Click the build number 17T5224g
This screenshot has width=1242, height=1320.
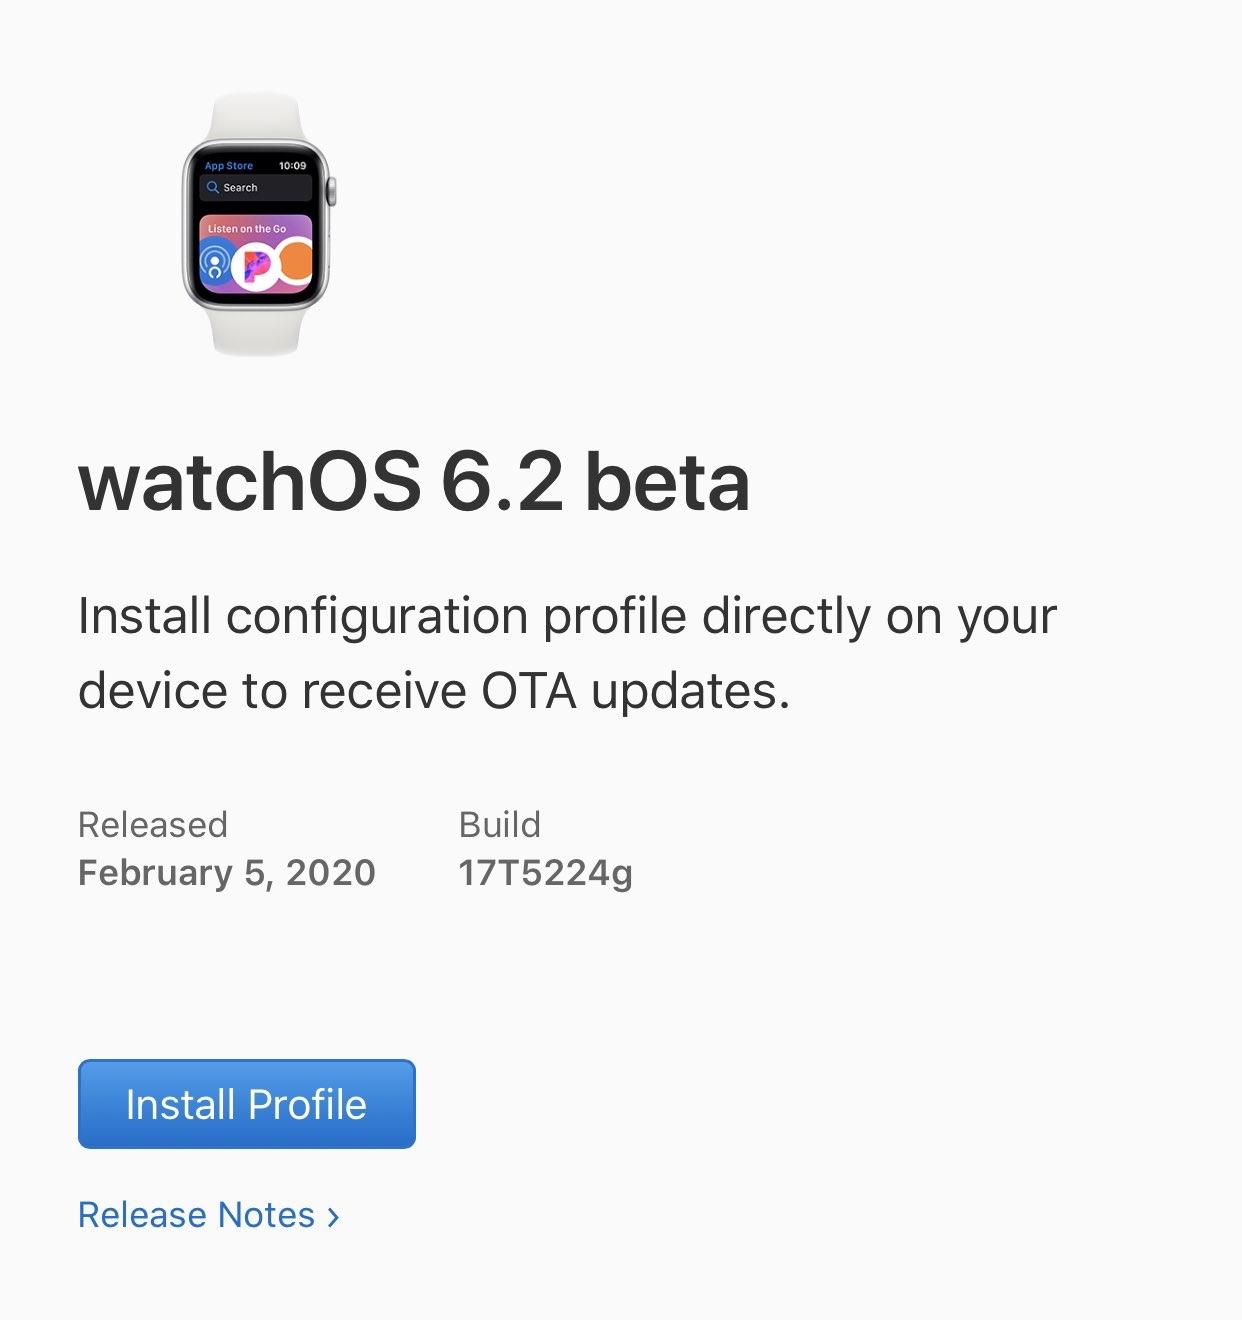tap(545, 873)
